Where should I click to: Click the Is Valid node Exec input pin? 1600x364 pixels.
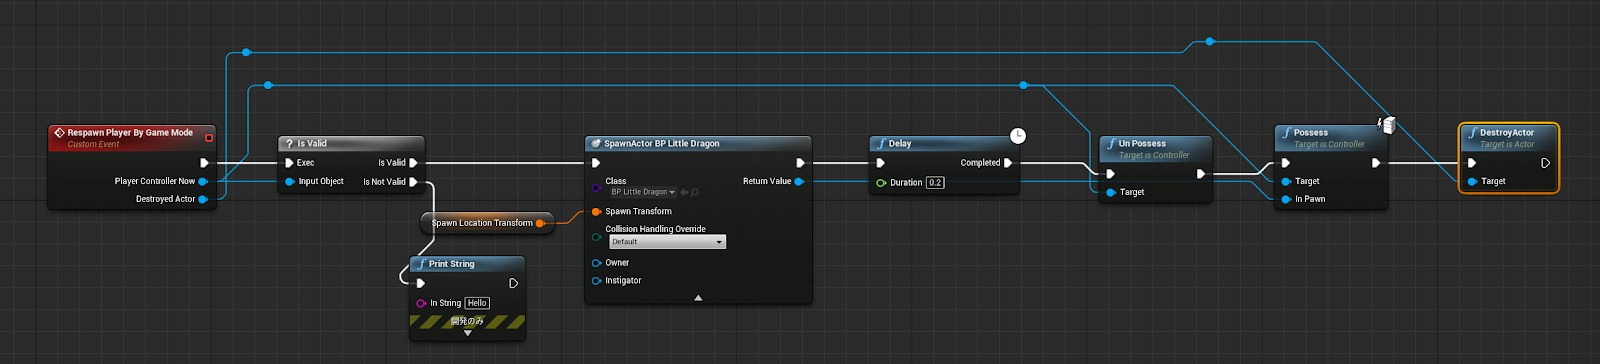(289, 163)
